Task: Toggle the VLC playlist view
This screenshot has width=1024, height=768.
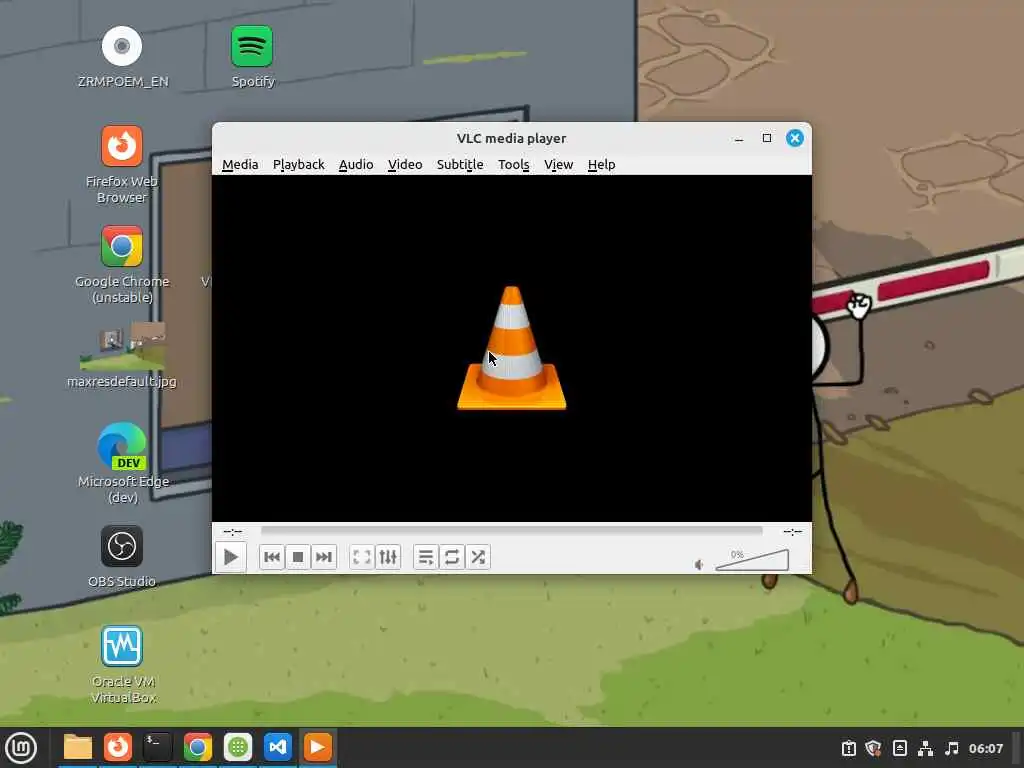Action: pos(426,557)
